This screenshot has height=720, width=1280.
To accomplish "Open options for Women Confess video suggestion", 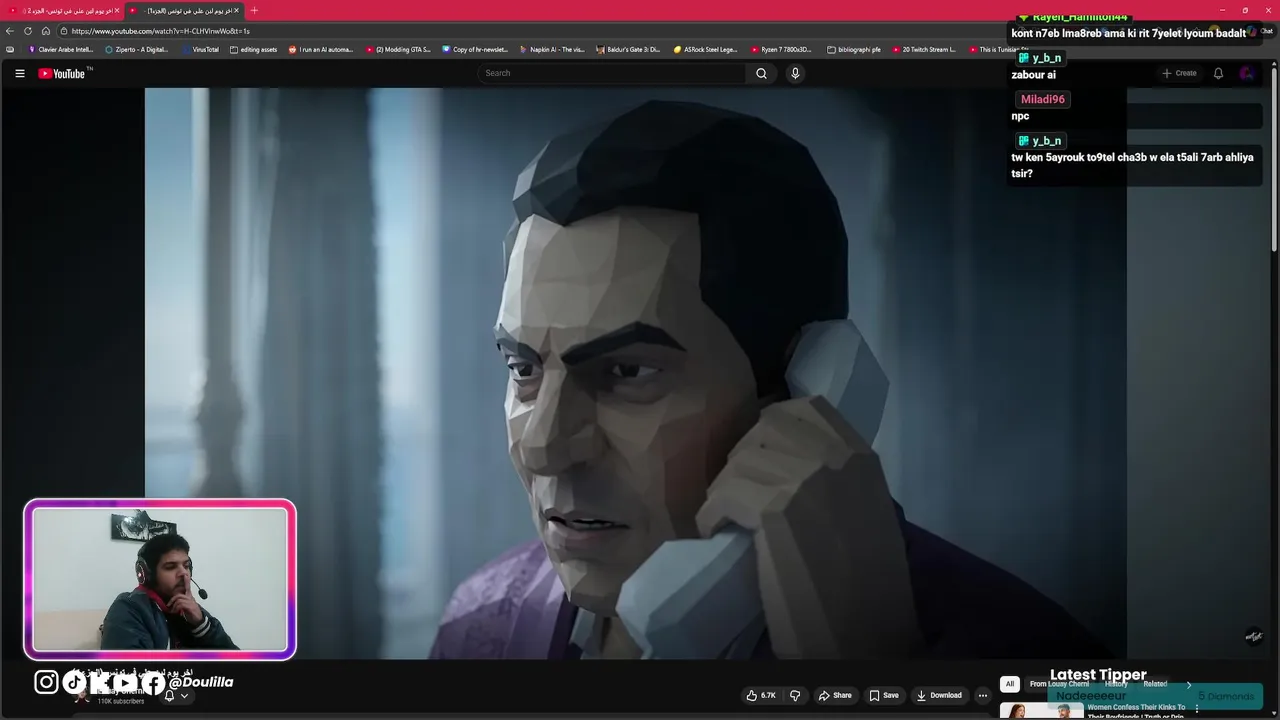I will pyautogui.click(x=1197, y=708).
